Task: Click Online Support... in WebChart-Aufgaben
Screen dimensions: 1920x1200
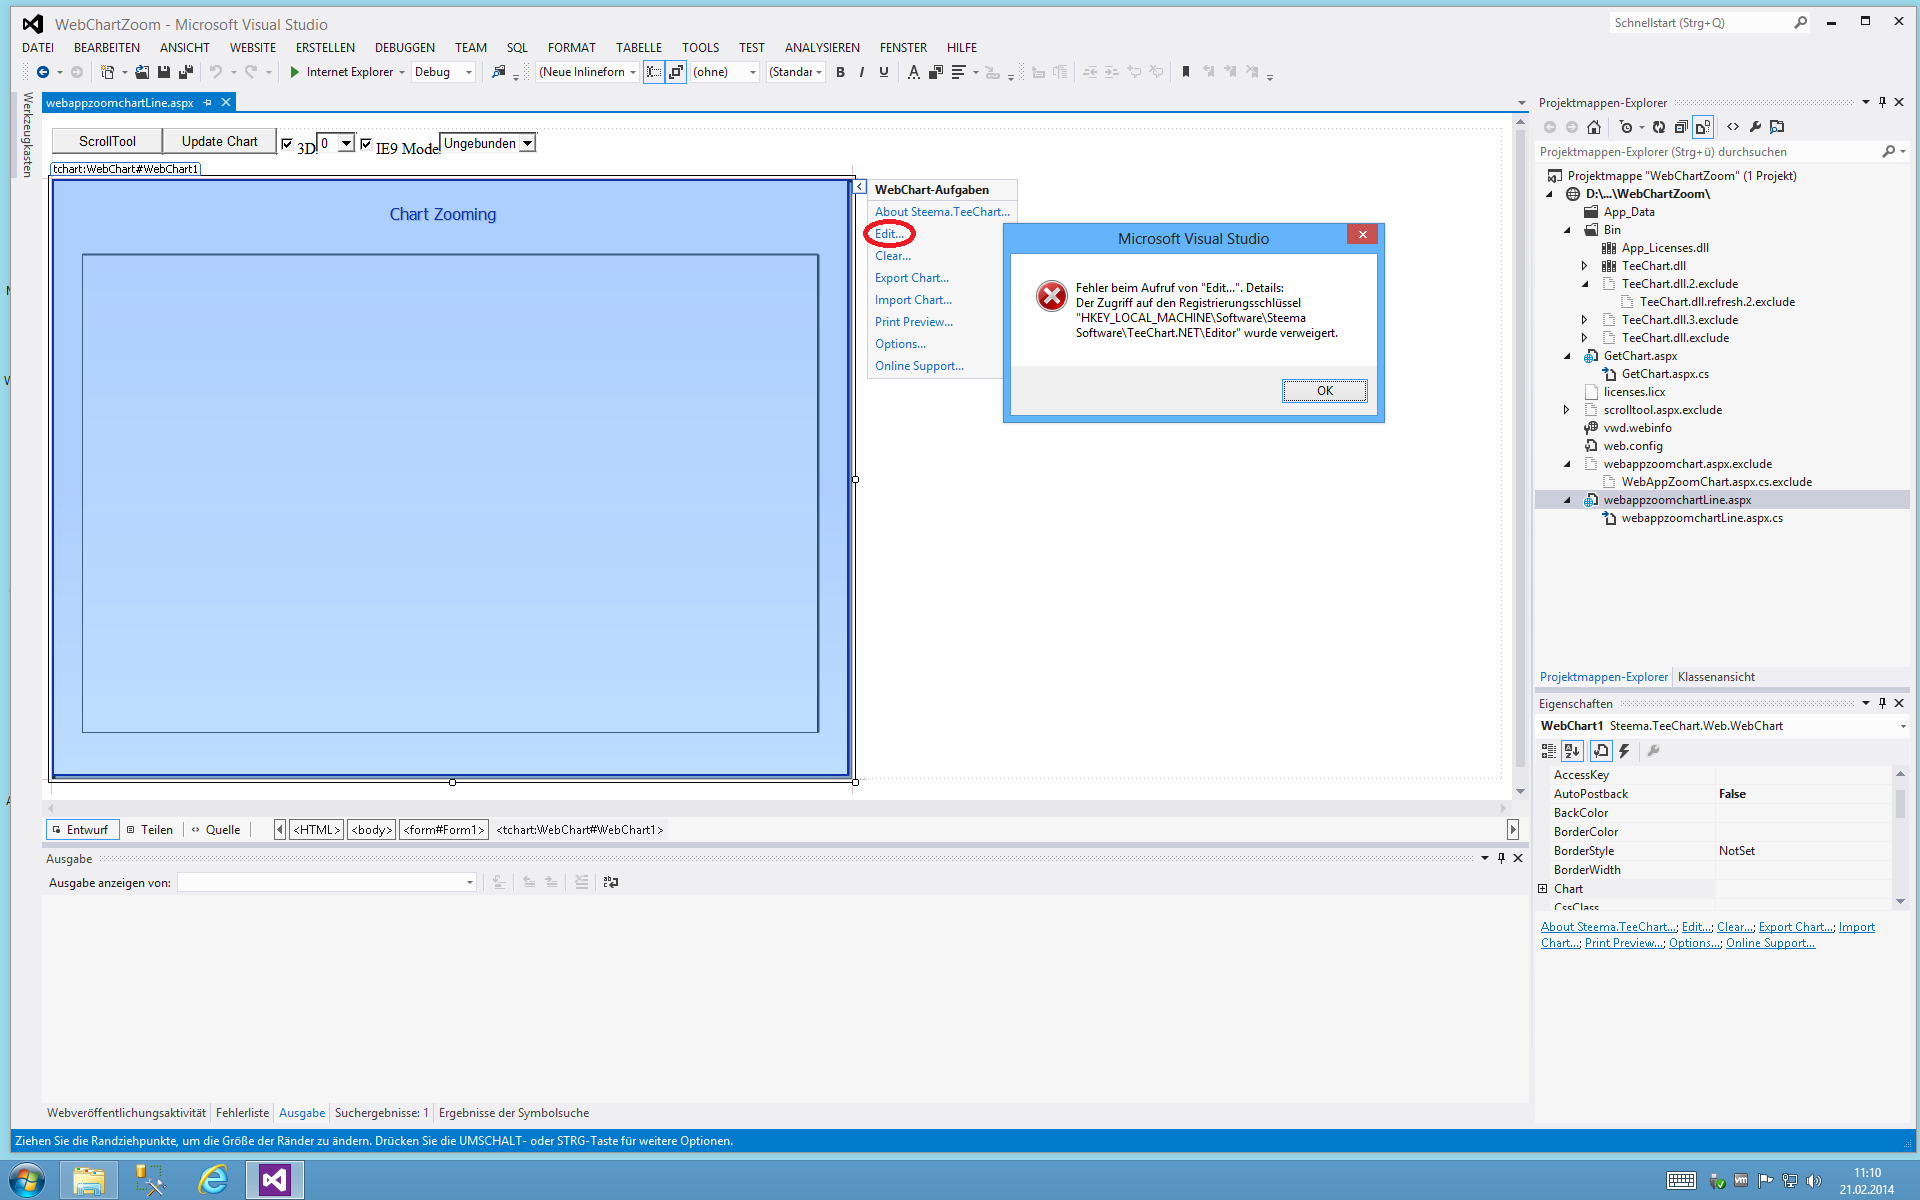Action: click(x=919, y=366)
